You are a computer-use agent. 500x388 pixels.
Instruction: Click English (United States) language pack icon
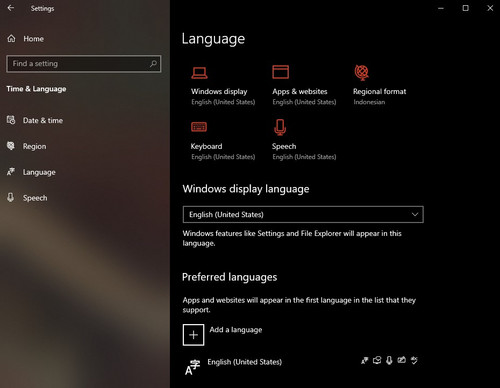pos(193,367)
